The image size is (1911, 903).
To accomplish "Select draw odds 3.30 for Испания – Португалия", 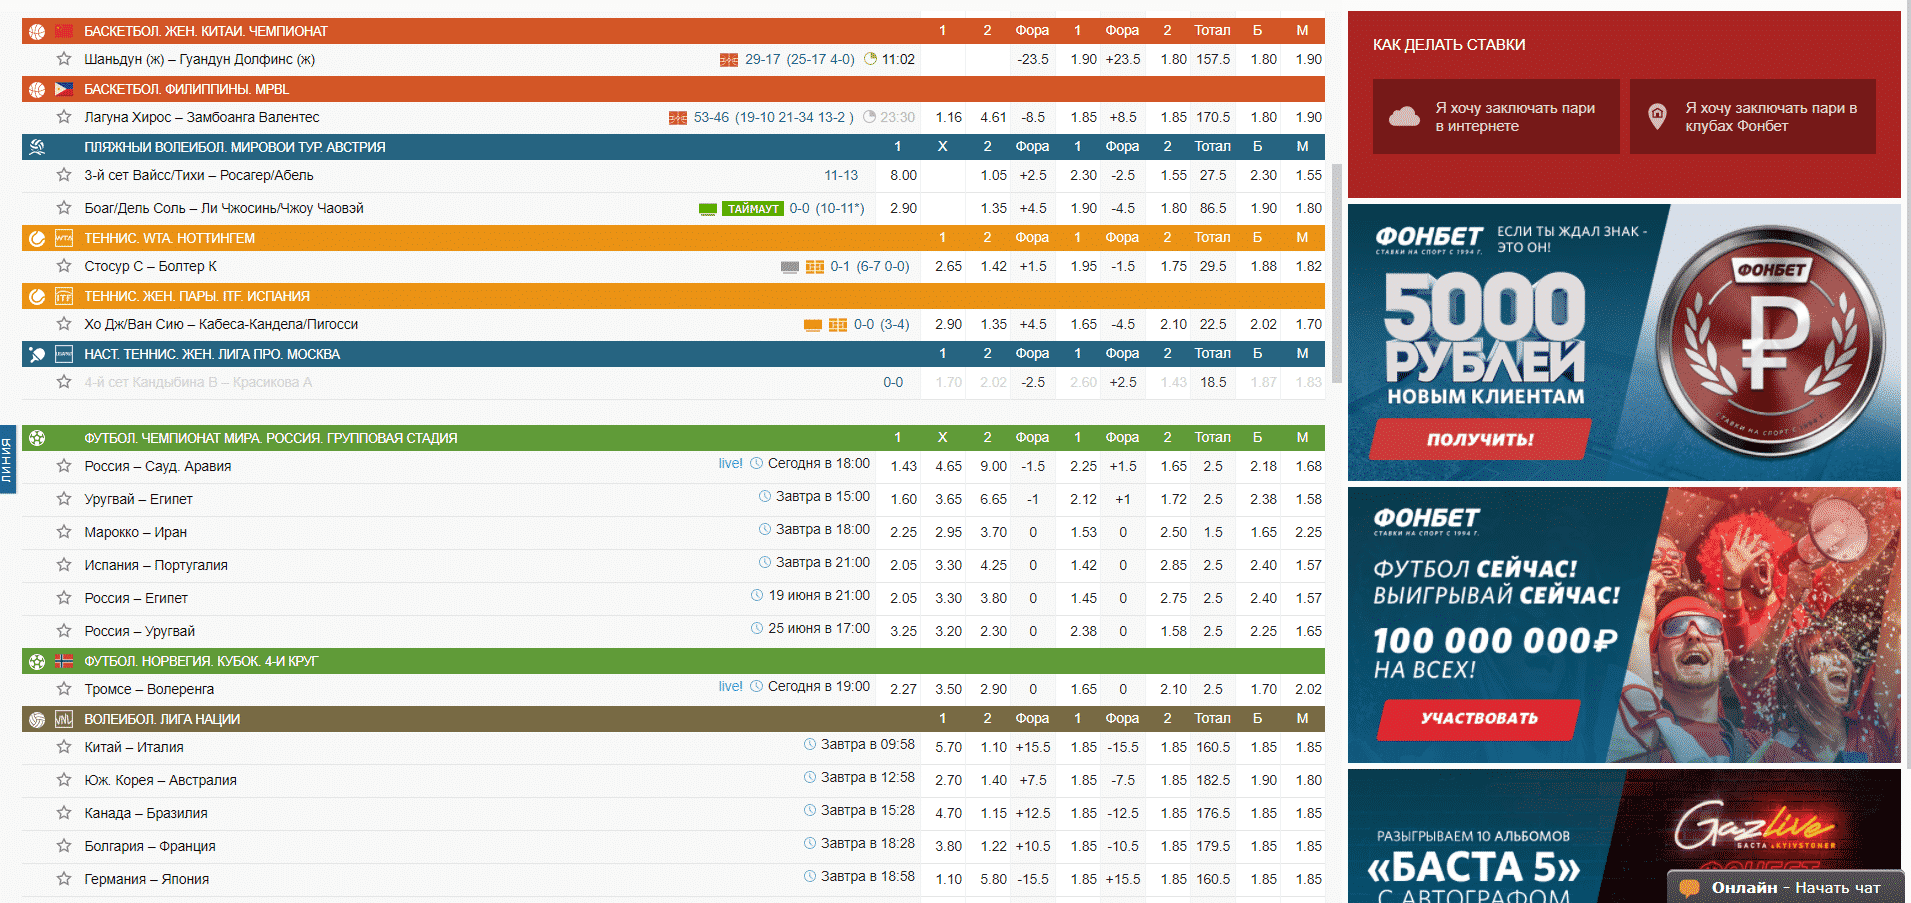I will (948, 565).
